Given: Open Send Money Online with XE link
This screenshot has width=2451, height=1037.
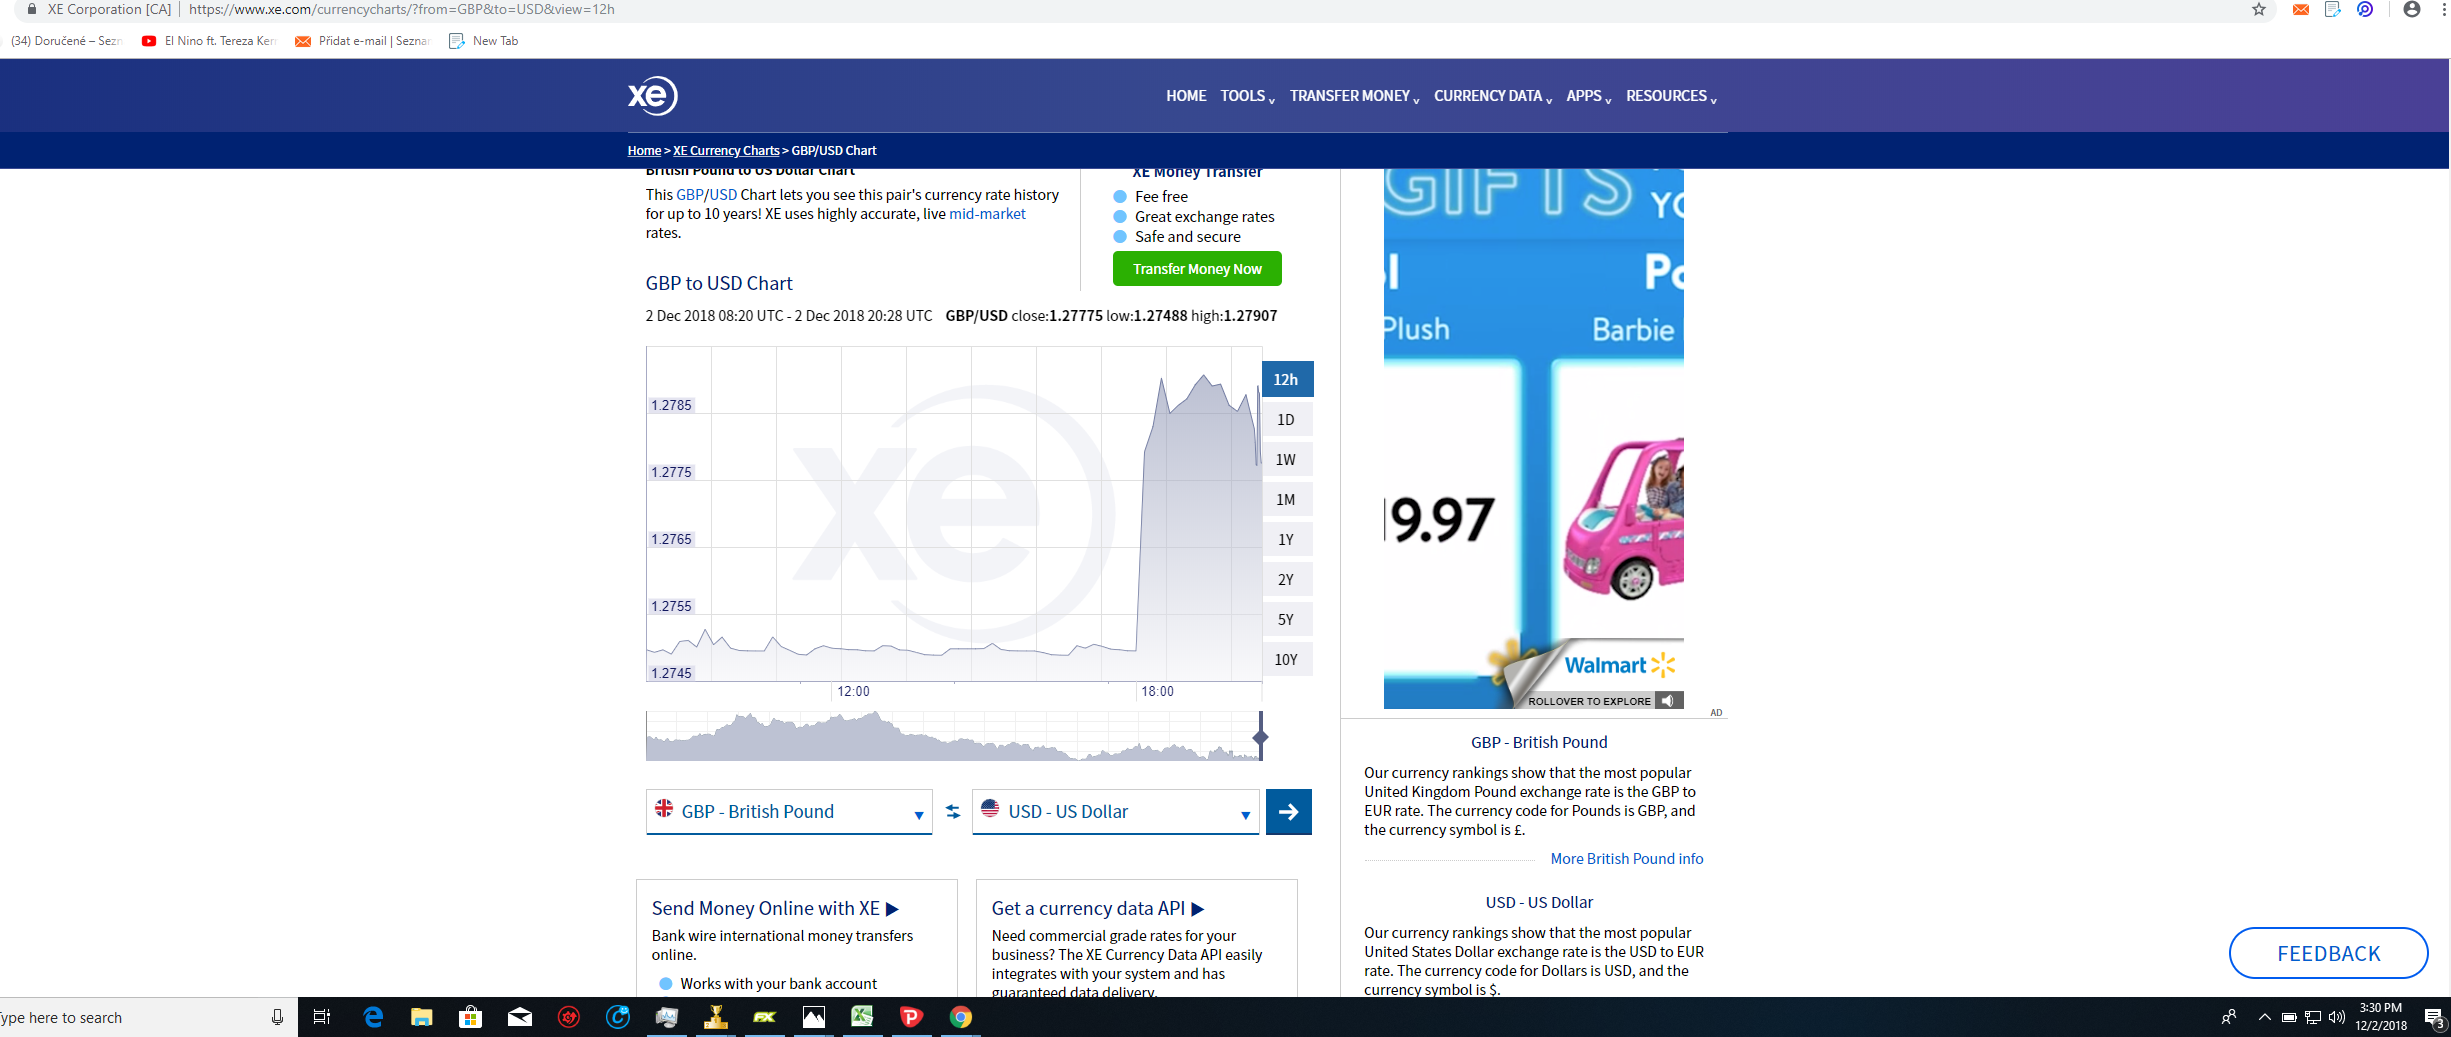Looking at the screenshot, I should (x=775, y=909).
